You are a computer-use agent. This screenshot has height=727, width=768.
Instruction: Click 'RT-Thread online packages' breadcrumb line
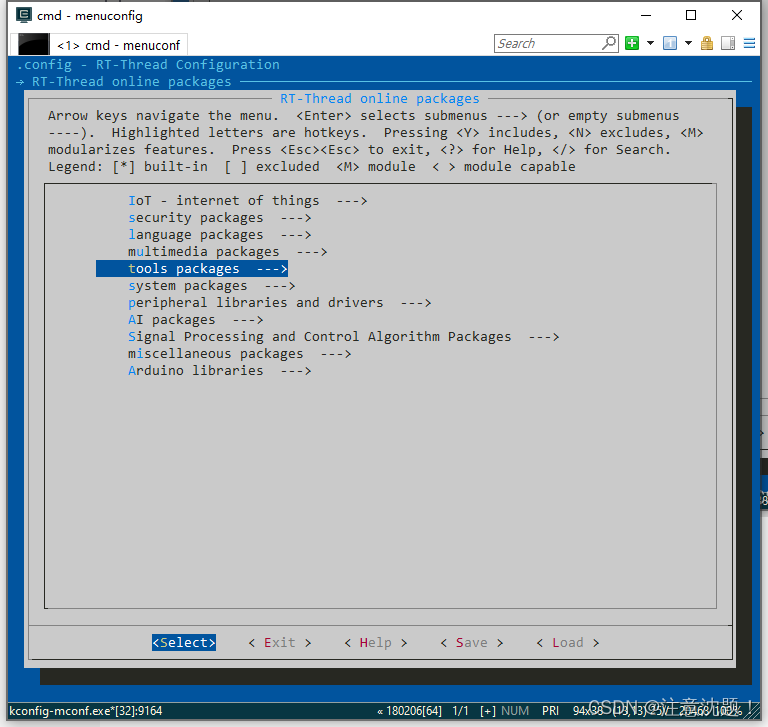pos(131,82)
